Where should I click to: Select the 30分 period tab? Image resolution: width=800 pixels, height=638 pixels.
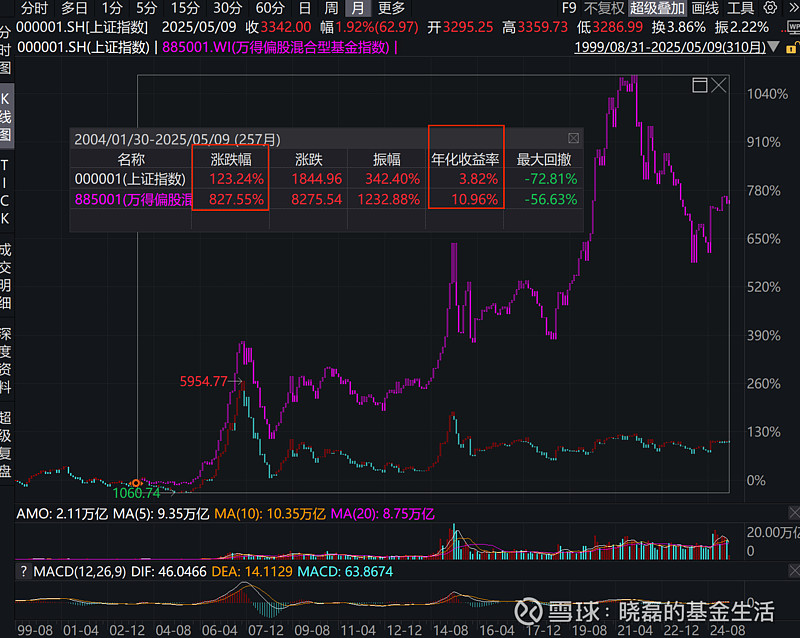[x=227, y=8]
